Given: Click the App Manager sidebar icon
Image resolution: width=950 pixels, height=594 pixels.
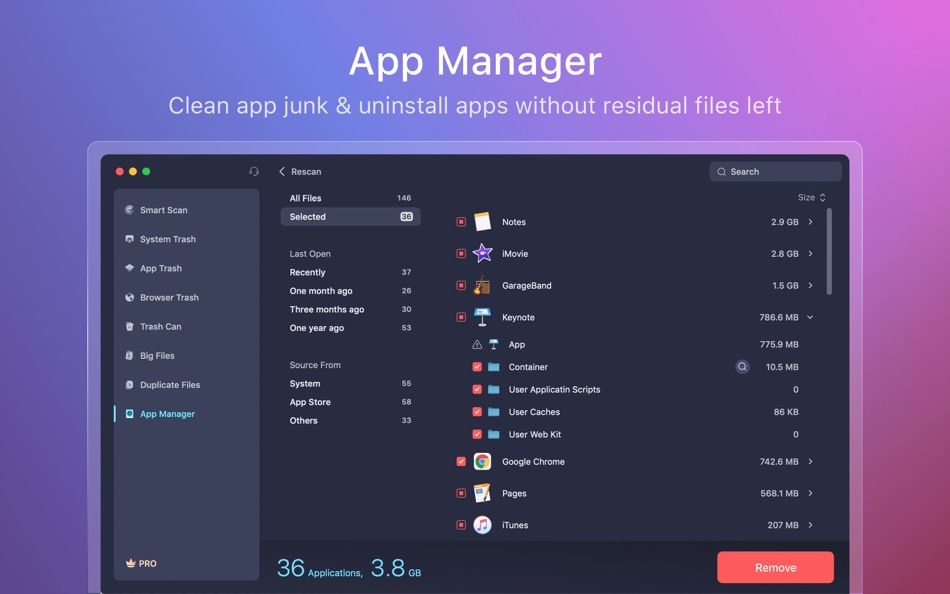Looking at the screenshot, I should pyautogui.click(x=129, y=413).
